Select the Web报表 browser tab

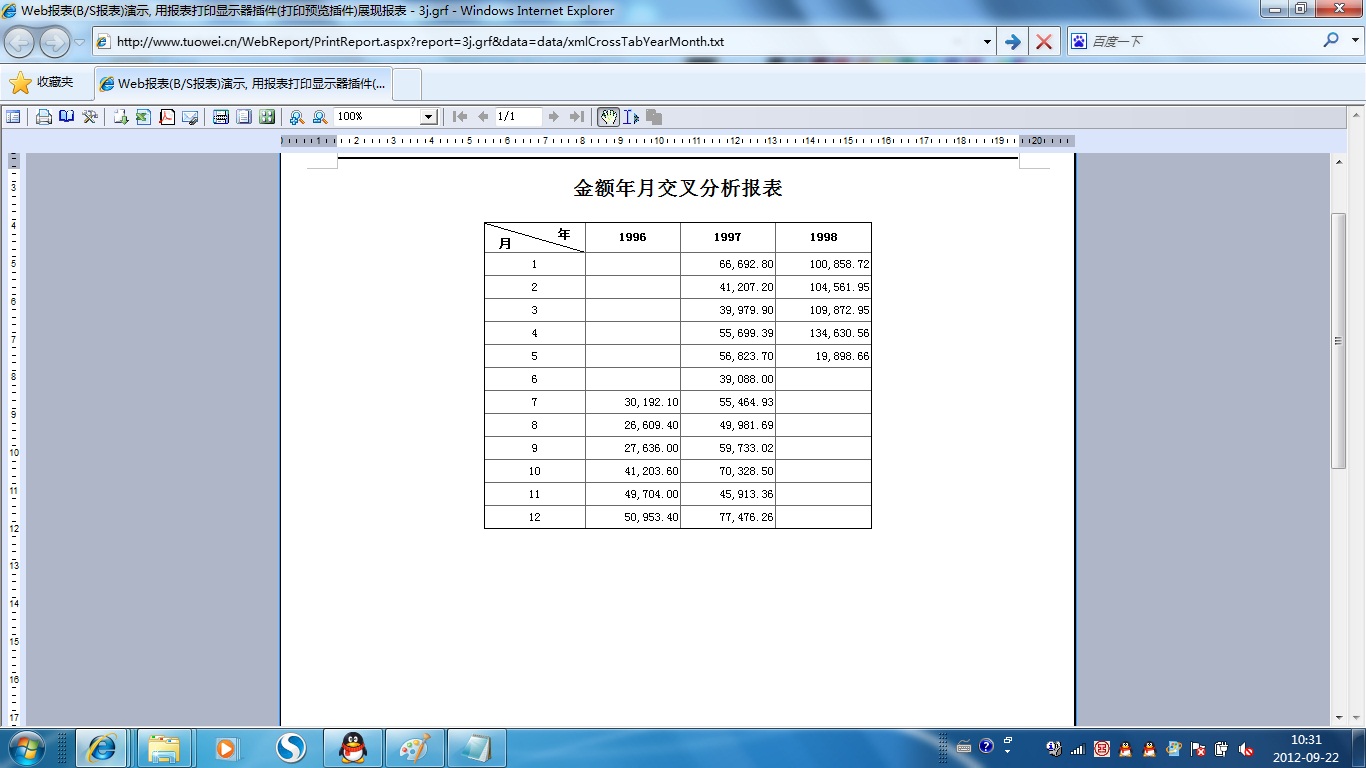(x=243, y=84)
